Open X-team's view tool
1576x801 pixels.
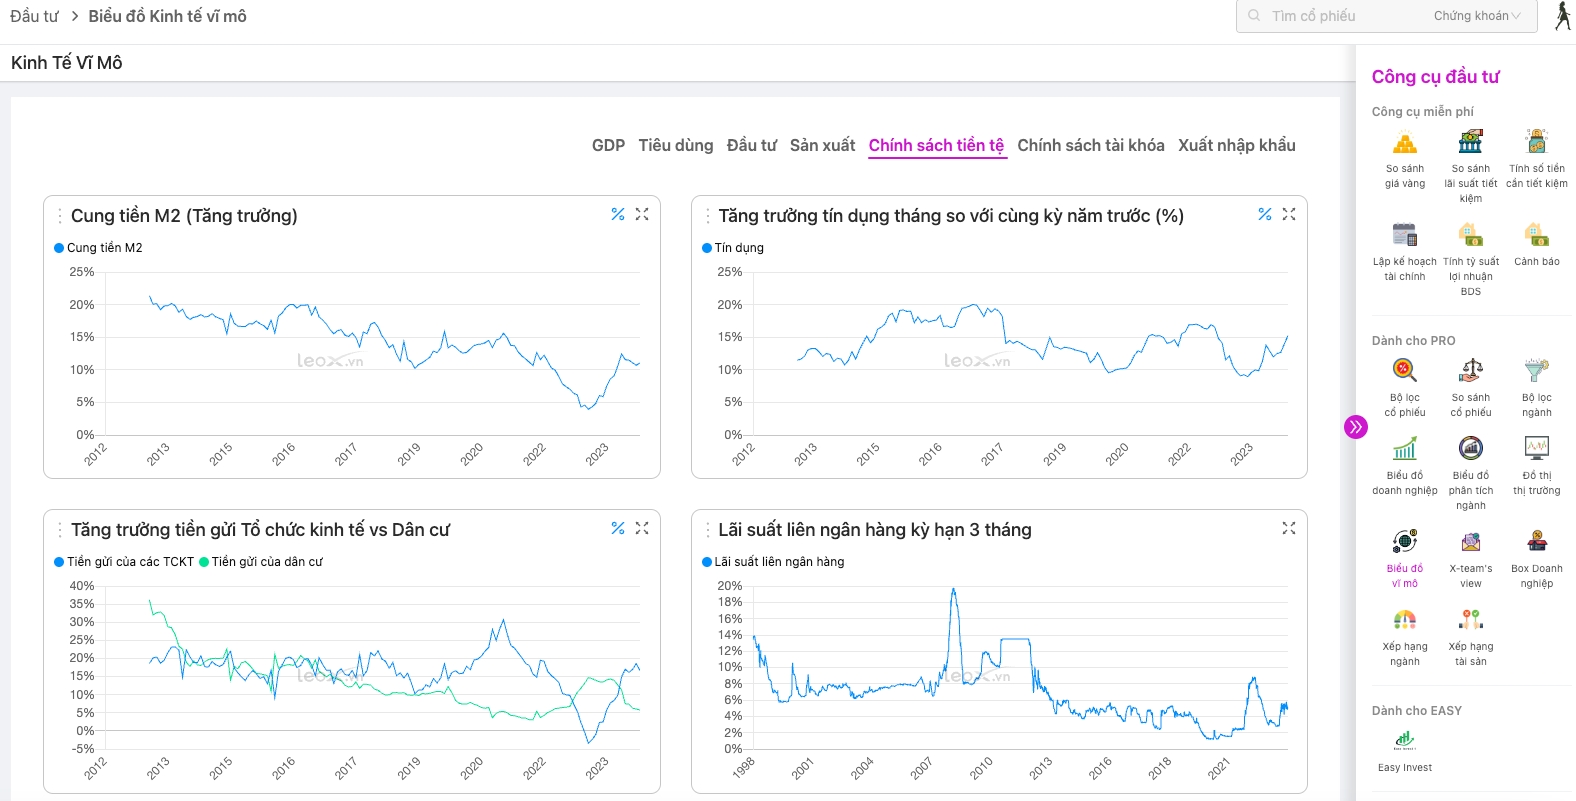click(x=1470, y=558)
